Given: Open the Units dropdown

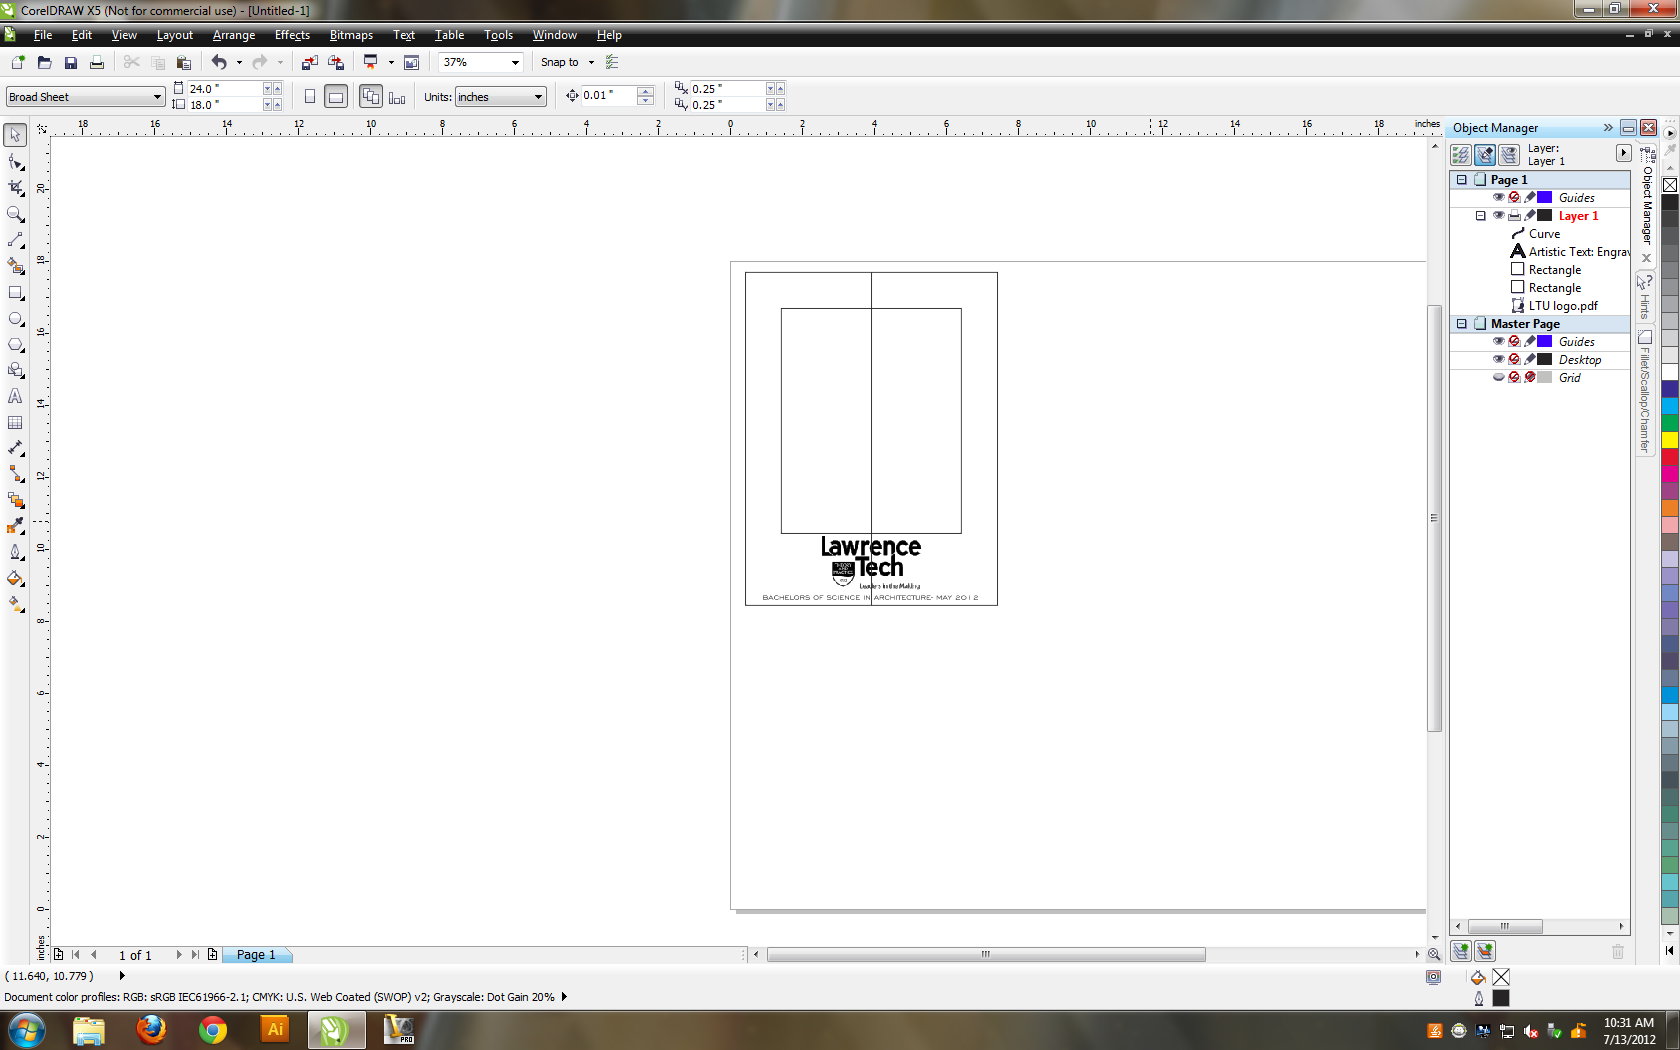Looking at the screenshot, I should (x=538, y=97).
